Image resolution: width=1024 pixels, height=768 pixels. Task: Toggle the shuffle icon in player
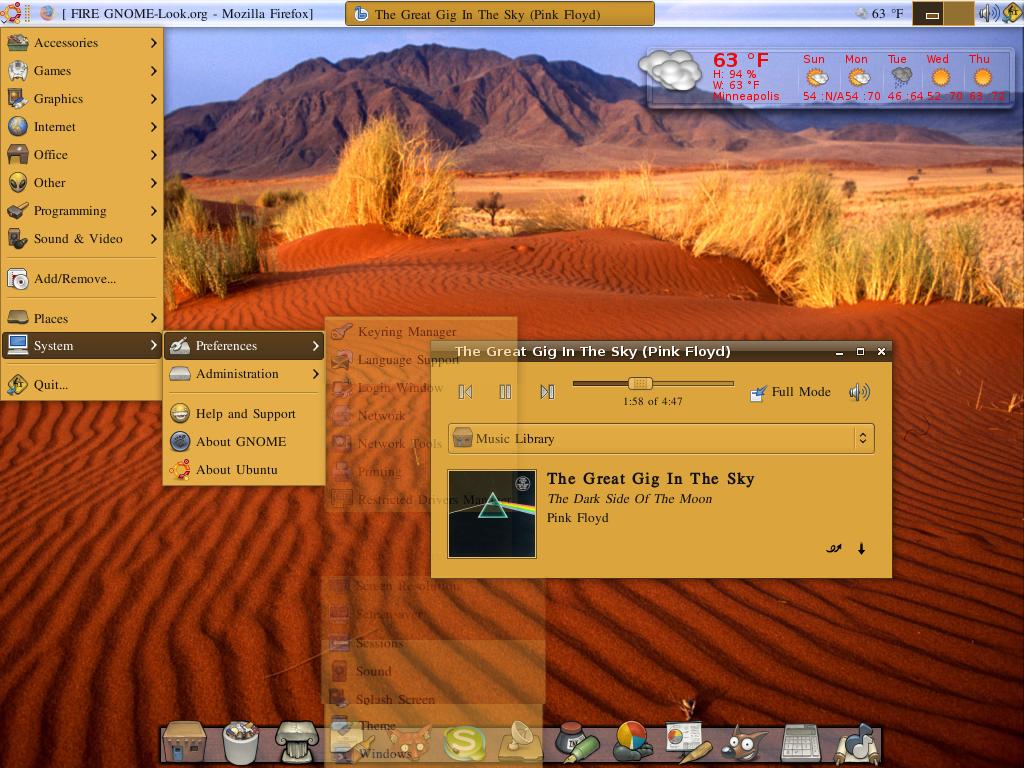834,549
